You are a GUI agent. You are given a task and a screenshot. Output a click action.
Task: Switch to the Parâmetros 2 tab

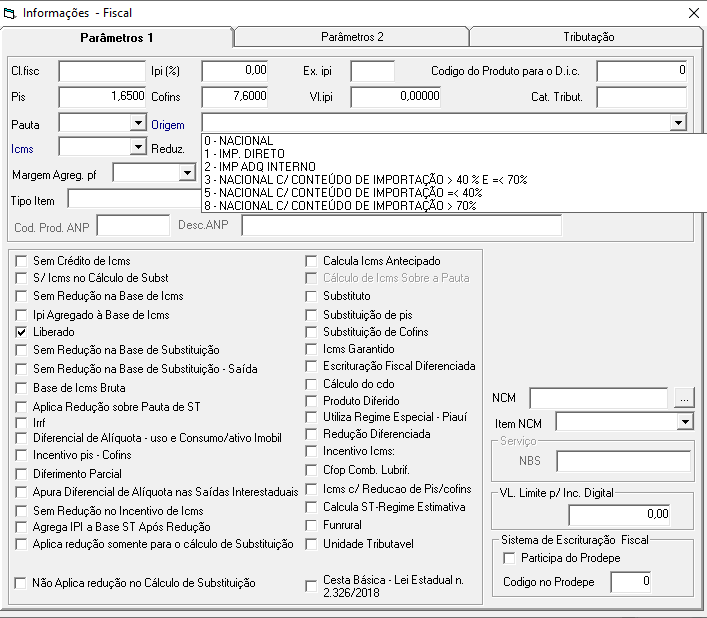click(352, 37)
